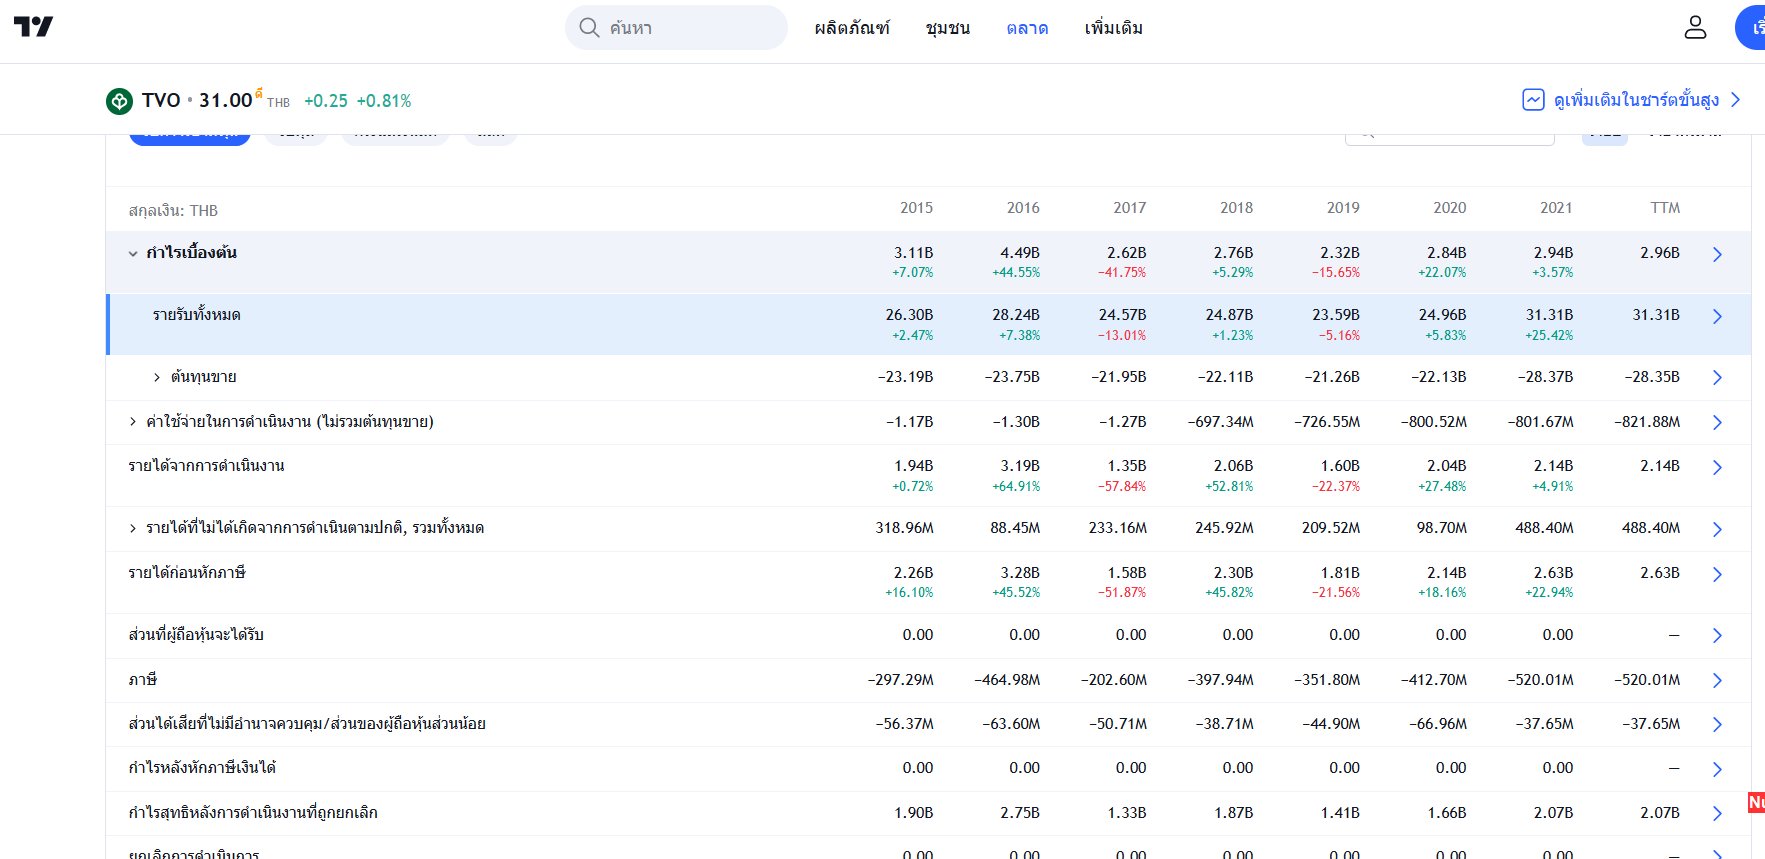
Task: Select the กำไรหลังหักภาษีเงินได้ row label
Action: (202, 768)
